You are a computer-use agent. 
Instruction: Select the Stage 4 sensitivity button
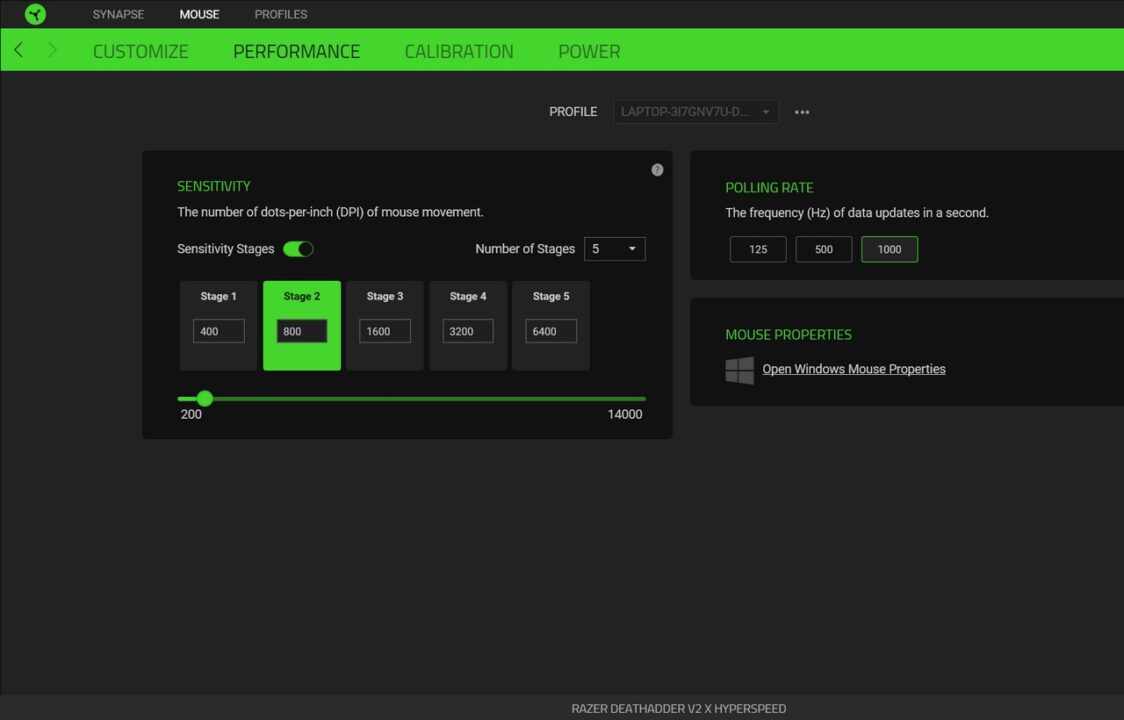467,325
